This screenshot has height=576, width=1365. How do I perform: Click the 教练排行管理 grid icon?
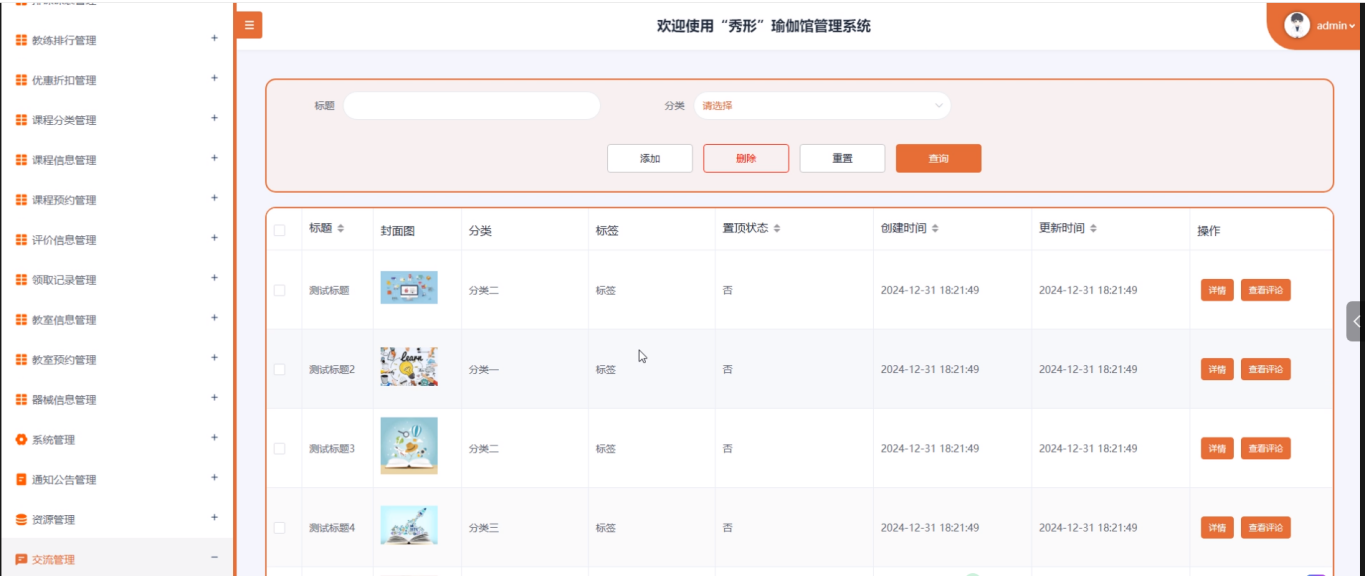(x=21, y=40)
